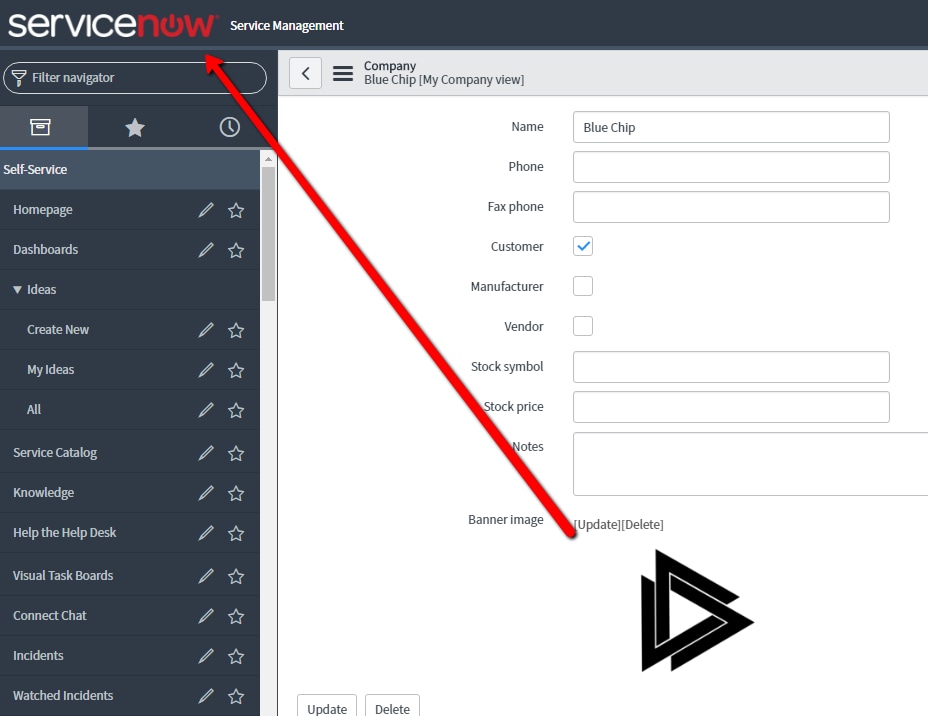Click the Notes text area
Screen dimensions: 928x716
point(750,464)
